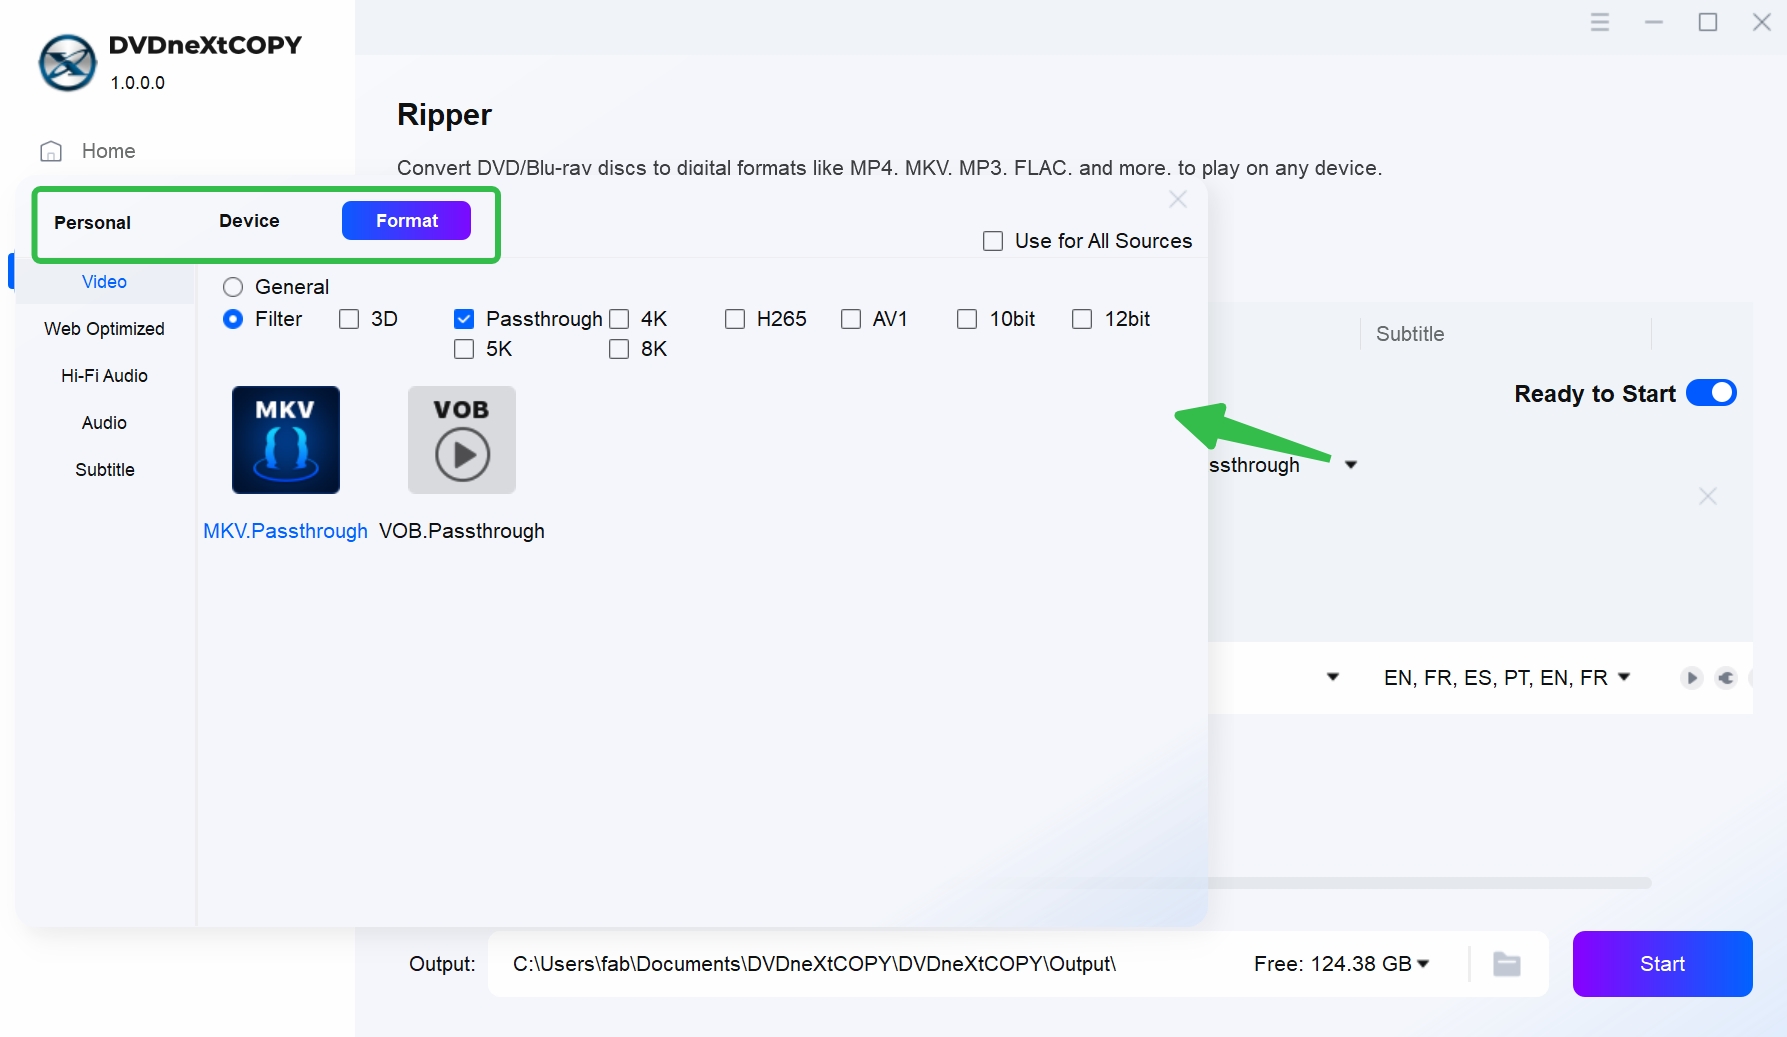Image resolution: width=1787 pixels, height=1037 pixels.
Task: Click the DVDneXtCOPY logo icon
Action: pyautogui.click(x=68, y=62)
